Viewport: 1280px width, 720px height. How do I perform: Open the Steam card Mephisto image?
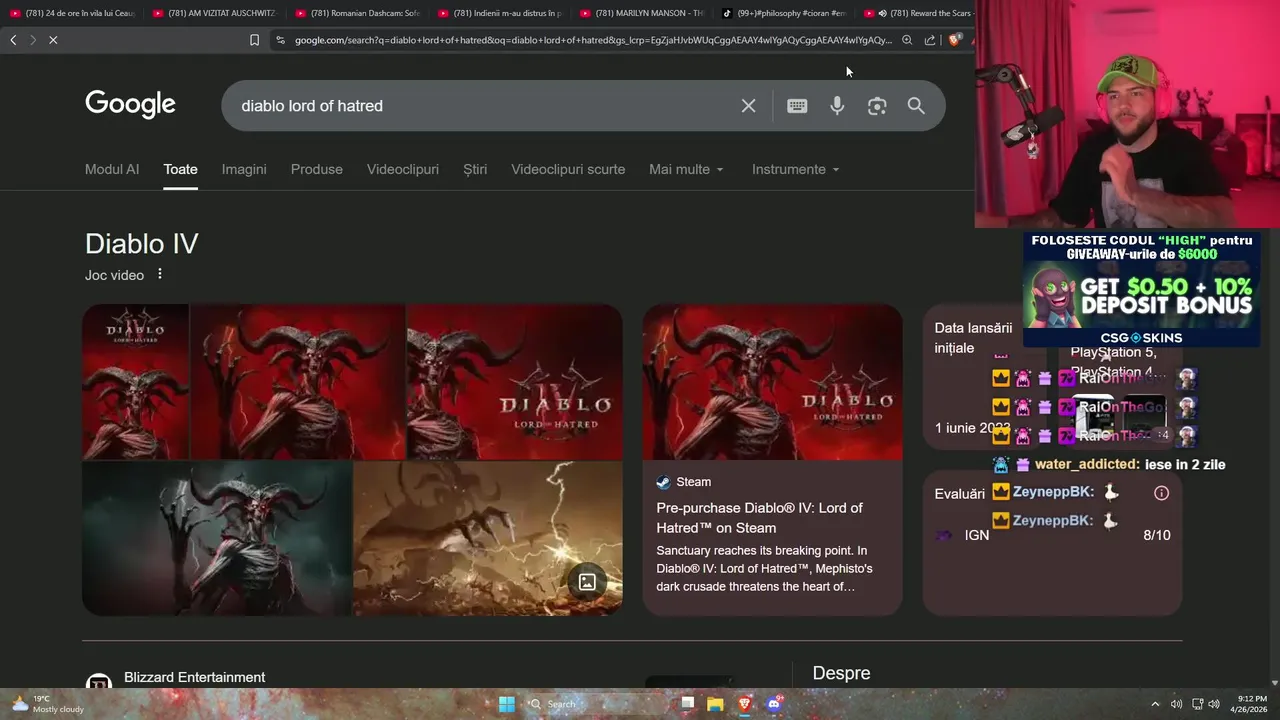point(772,382)
